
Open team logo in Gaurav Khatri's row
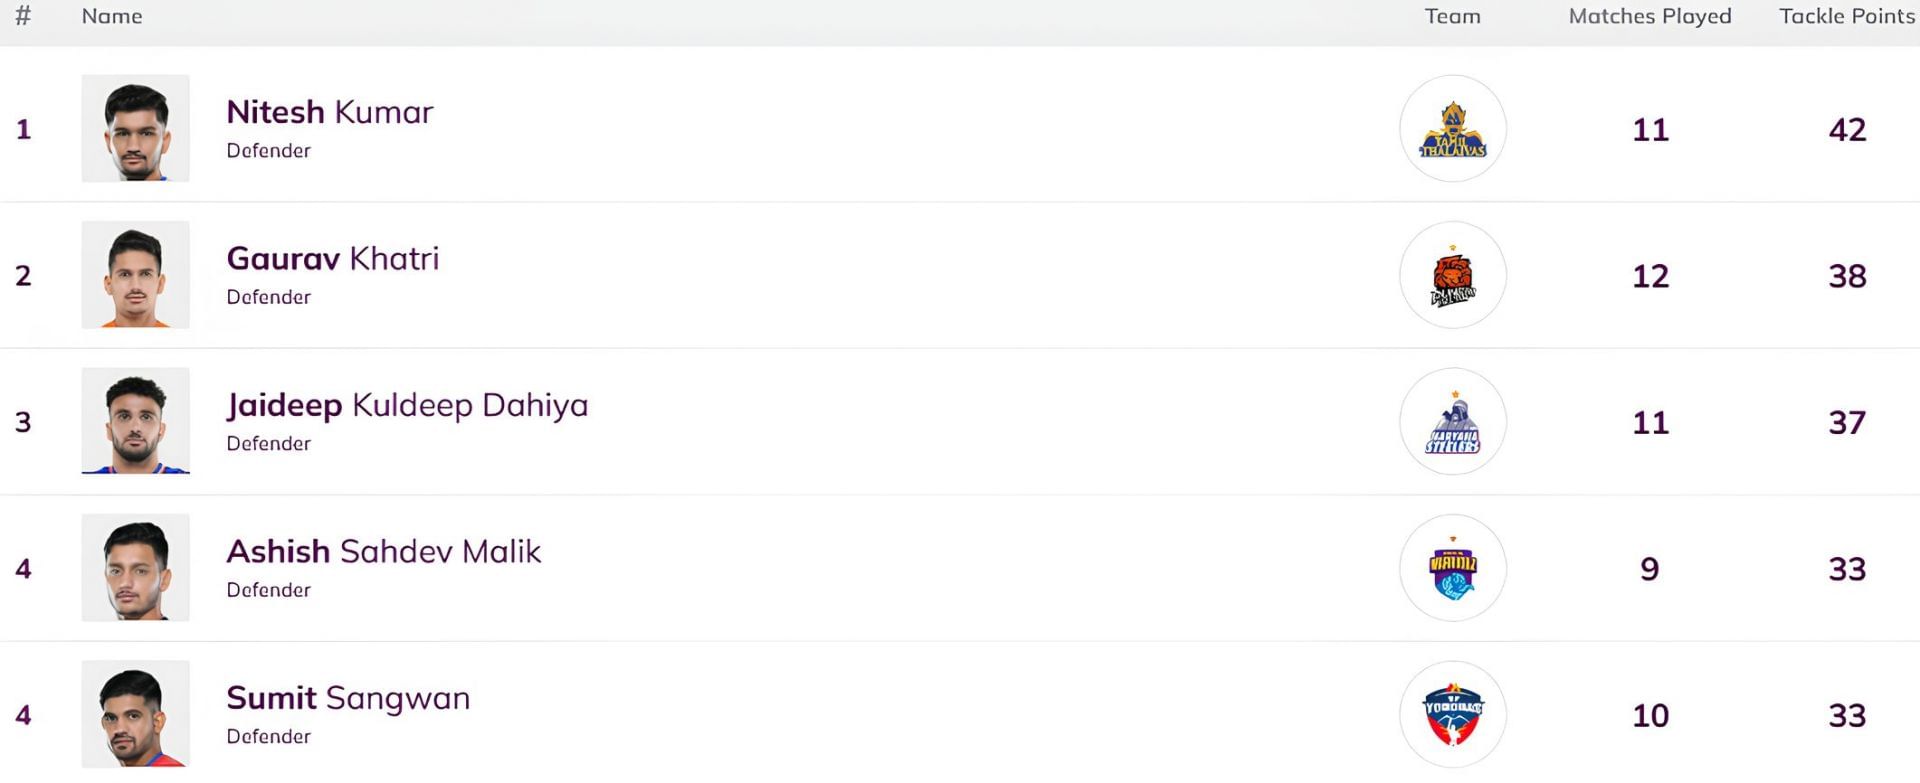(x=1452, y=275)
